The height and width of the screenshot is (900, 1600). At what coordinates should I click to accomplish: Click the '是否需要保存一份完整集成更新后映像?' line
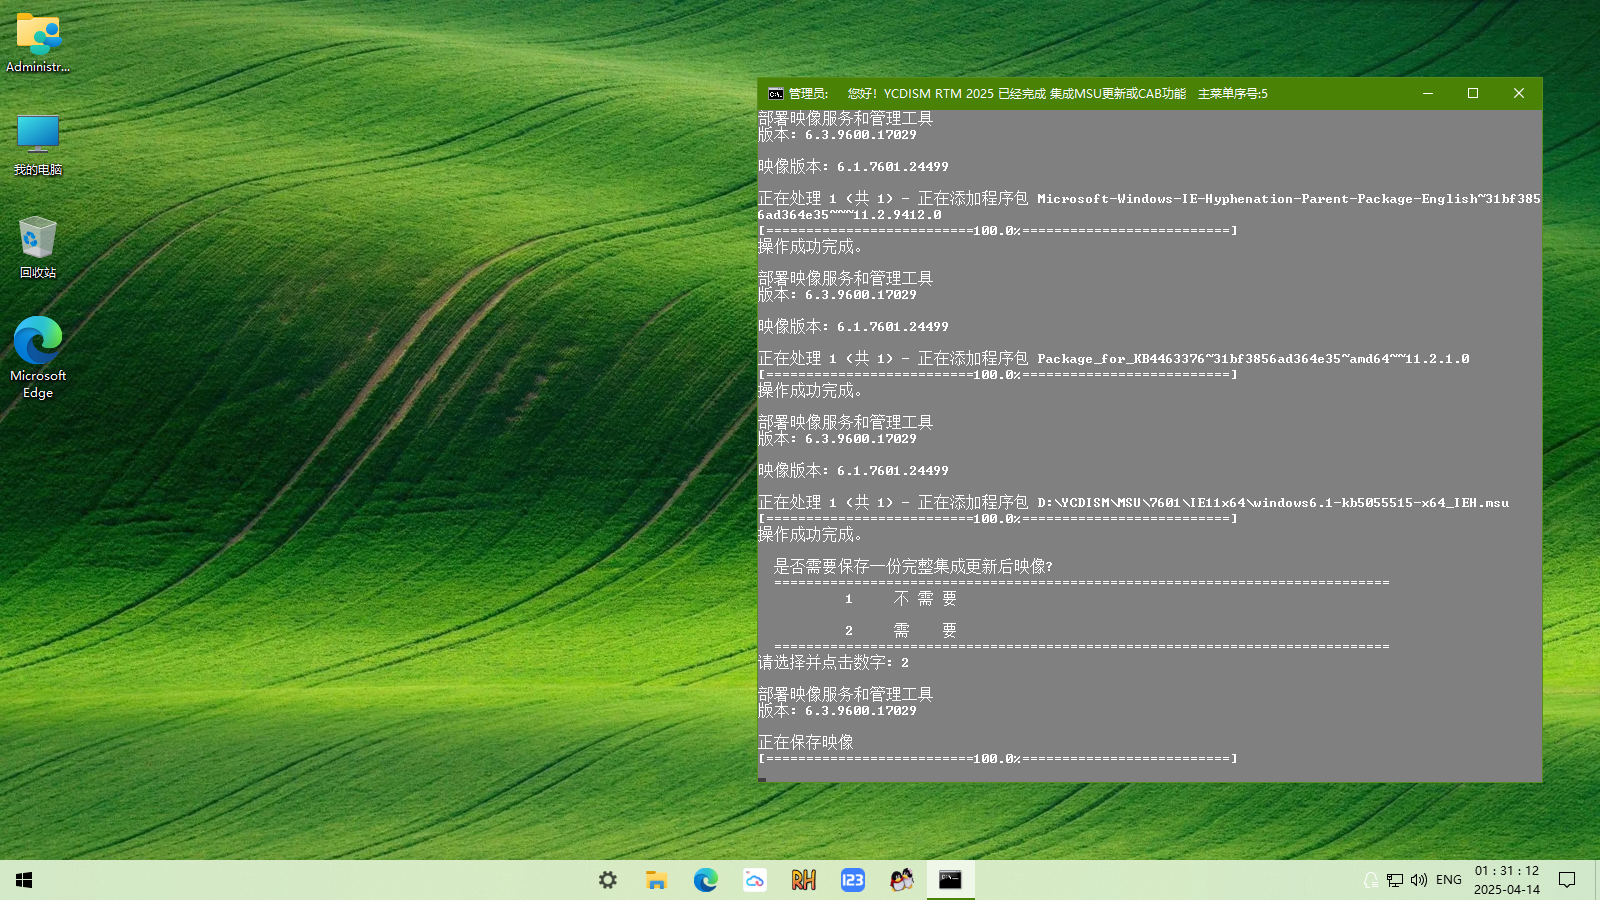913,567
